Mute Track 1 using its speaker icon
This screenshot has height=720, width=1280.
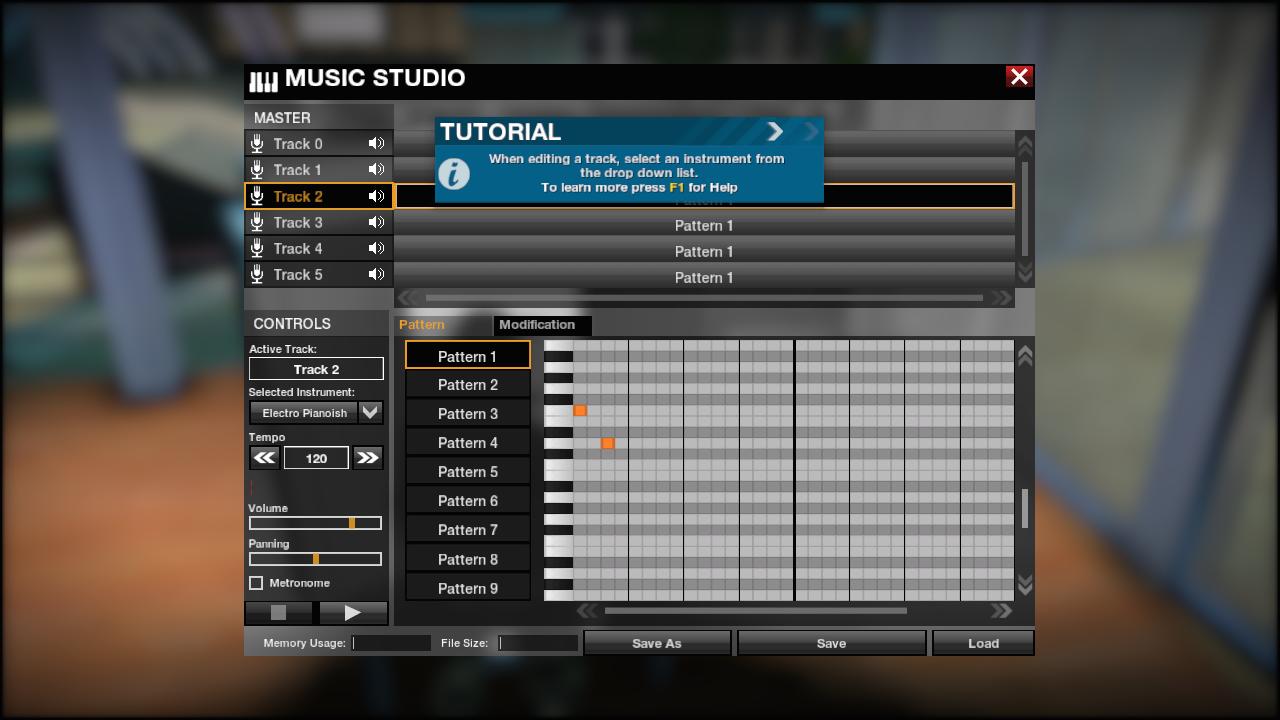click(x=376, y=170)
